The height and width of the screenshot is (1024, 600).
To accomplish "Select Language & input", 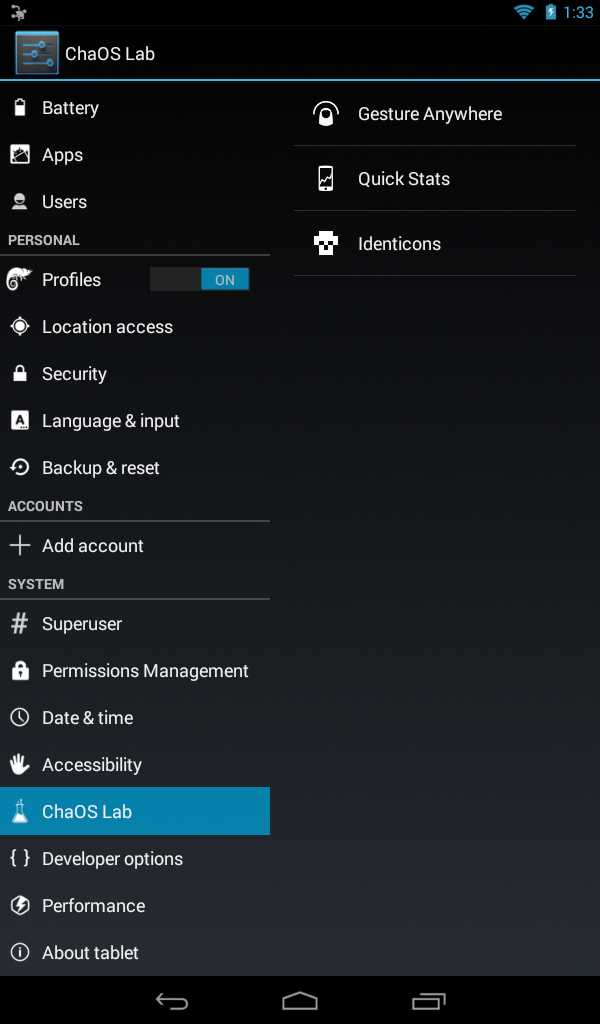I will pyautogui.click(x=134, y=421).
